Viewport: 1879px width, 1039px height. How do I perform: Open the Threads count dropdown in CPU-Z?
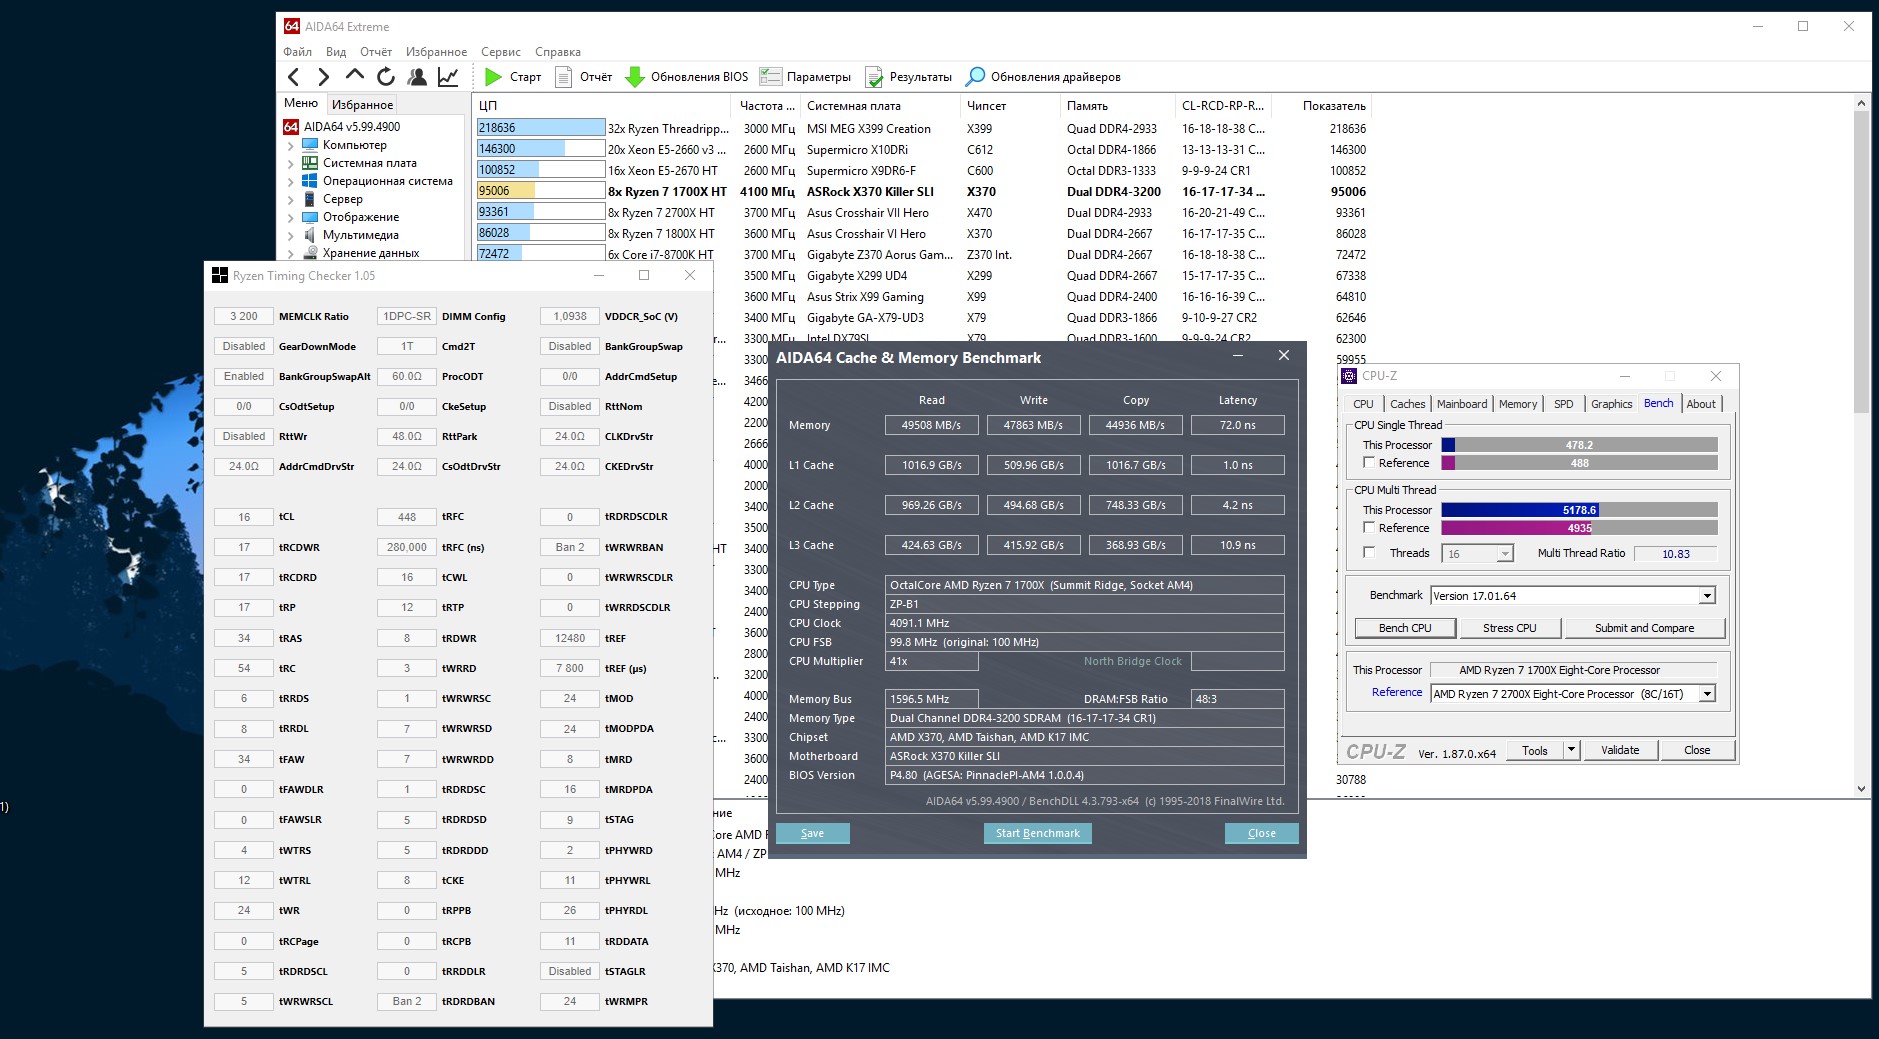tap(1504, 554)
